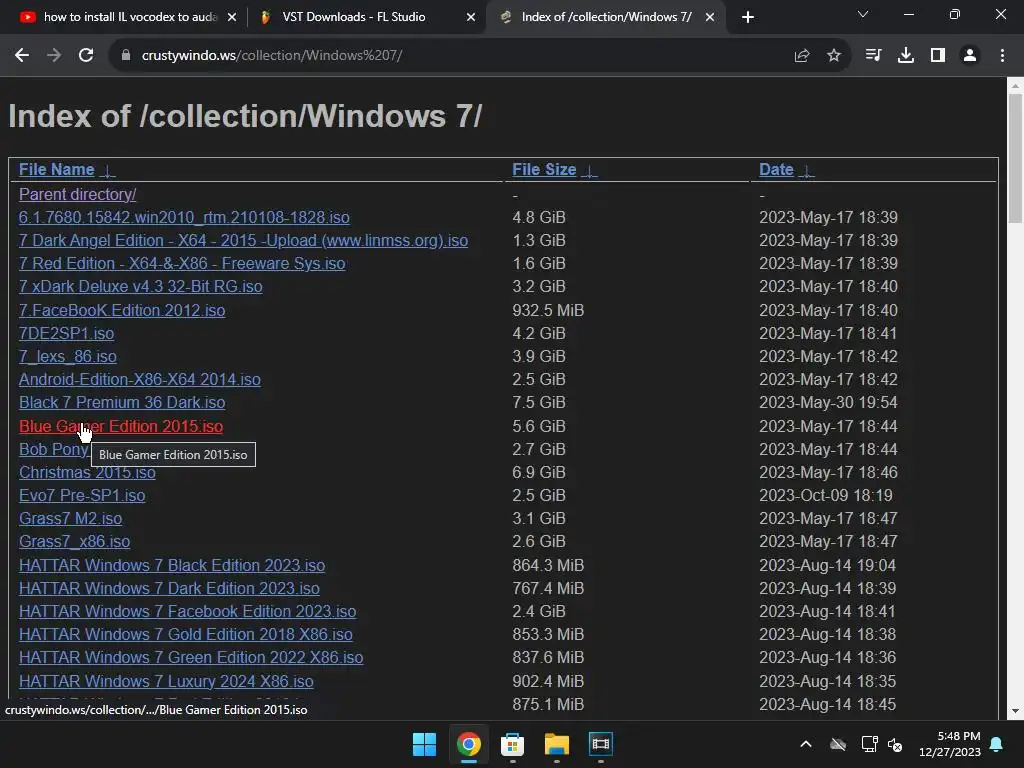The height and width of the screenshot is (768, 1024).
Task: Select the 7.5 GiB file size cell
Action: [539, 403]
